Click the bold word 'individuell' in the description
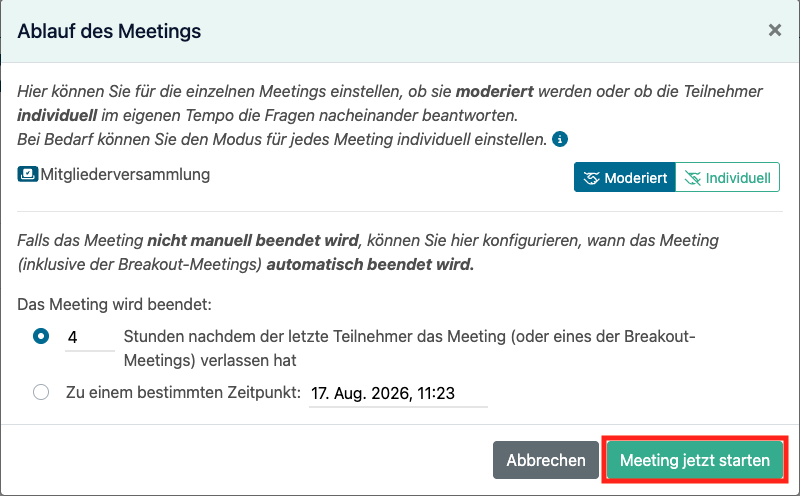This screenshot has height=496, width=800. click(x=57, y=115)
